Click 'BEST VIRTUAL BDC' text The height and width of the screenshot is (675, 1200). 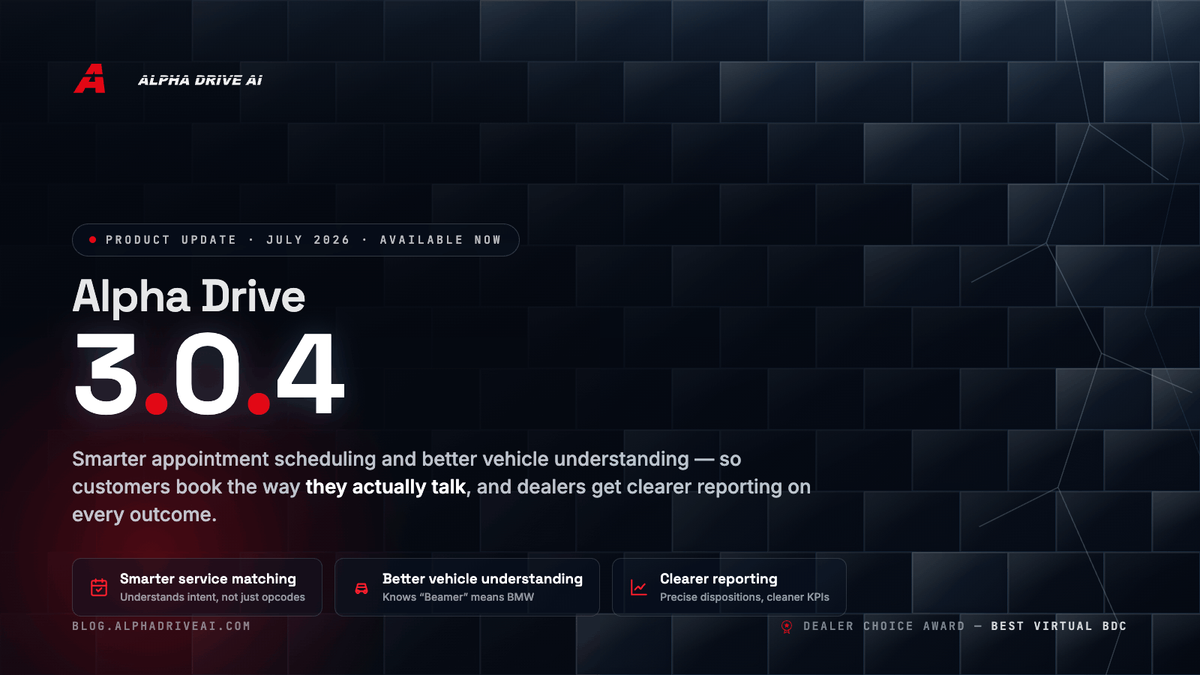pyautogui.click(x=1059, y=626)
